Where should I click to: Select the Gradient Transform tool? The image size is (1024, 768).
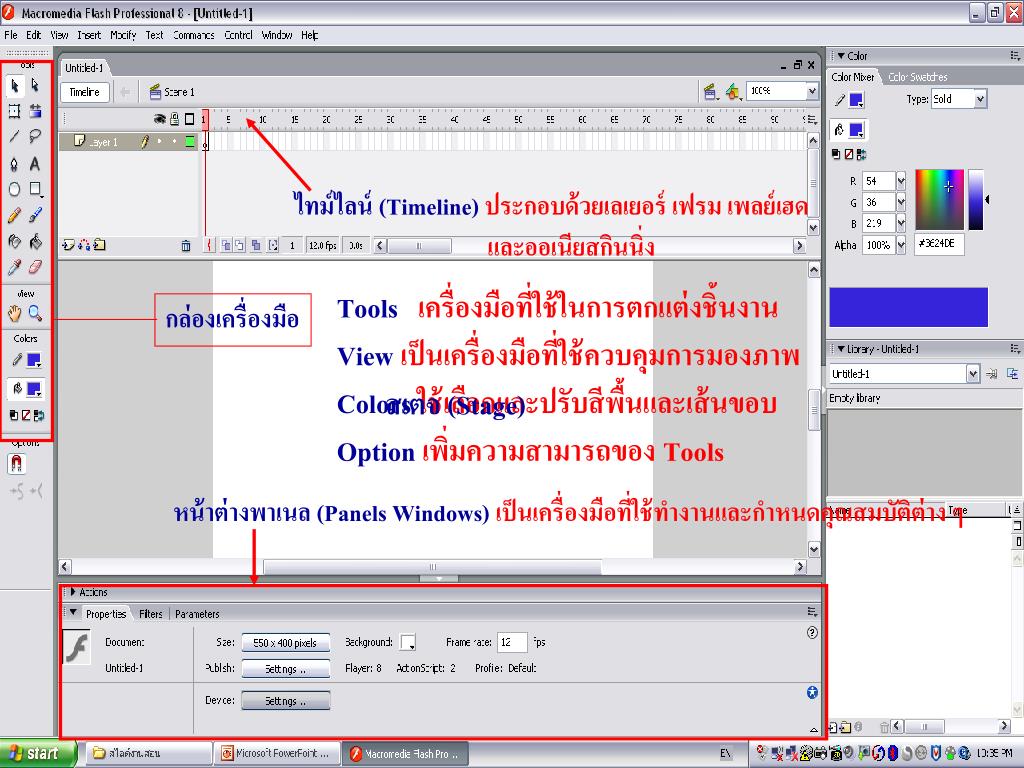coord(35,111)
